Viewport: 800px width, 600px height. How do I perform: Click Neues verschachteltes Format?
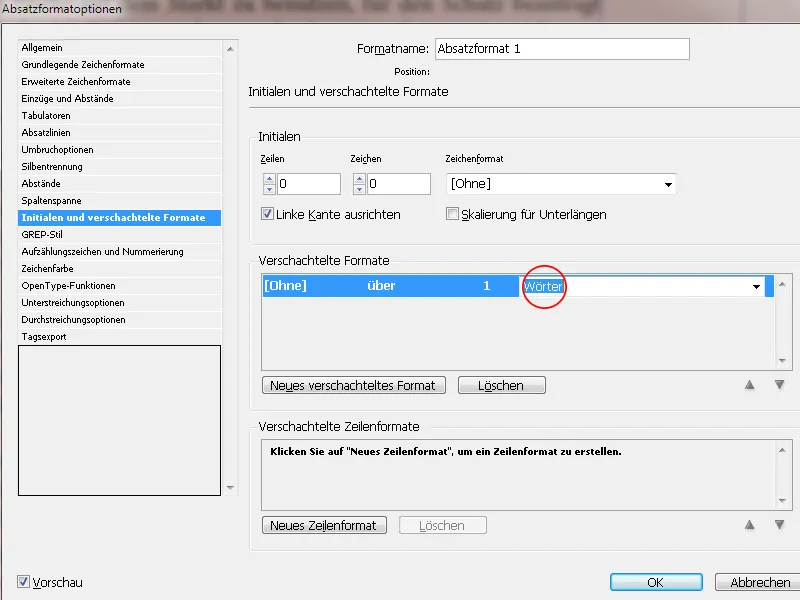(353, 384)
